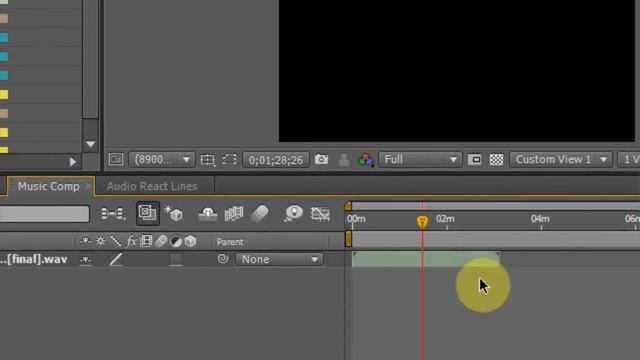Click the fx Effect column header icon
The width and height of the screenshot is (640, 360).
tap(131, 241)
